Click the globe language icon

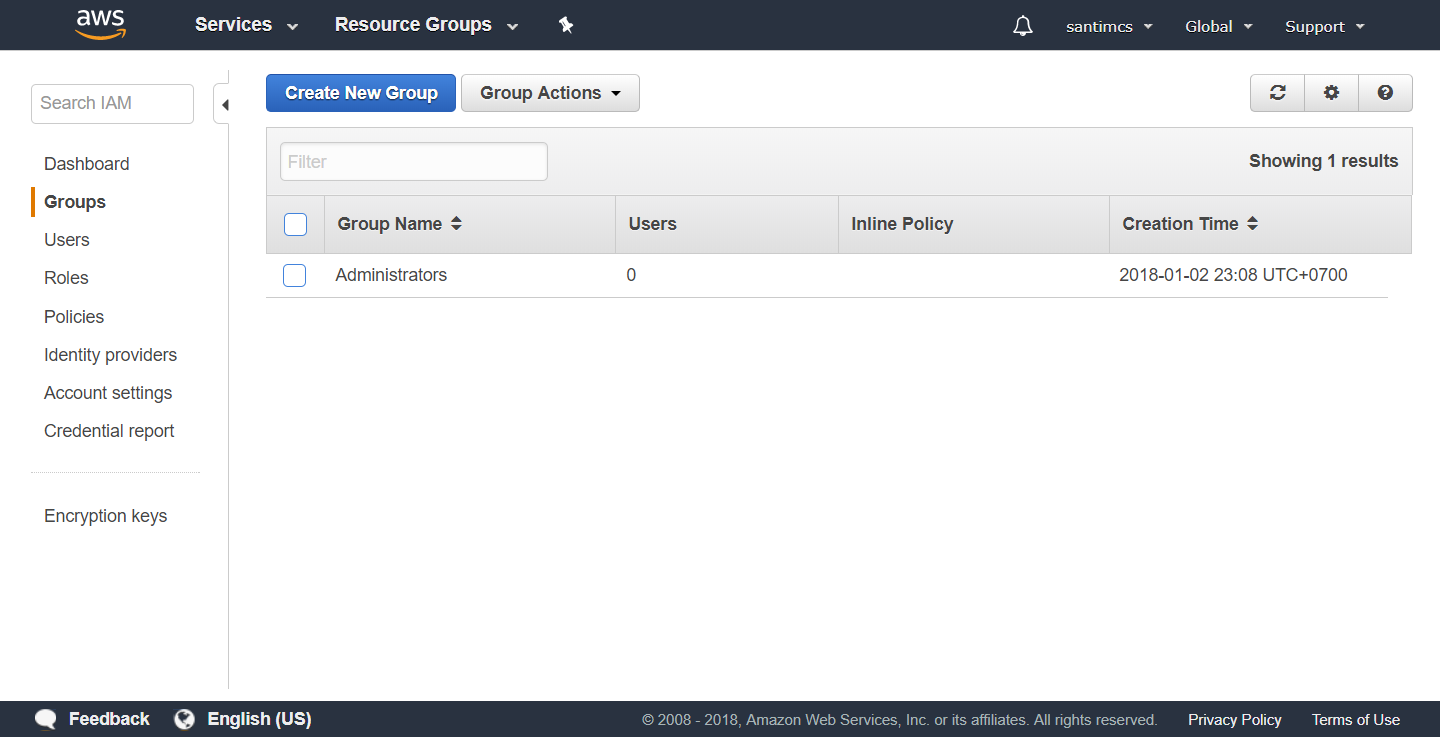click(x=184, y=719)
